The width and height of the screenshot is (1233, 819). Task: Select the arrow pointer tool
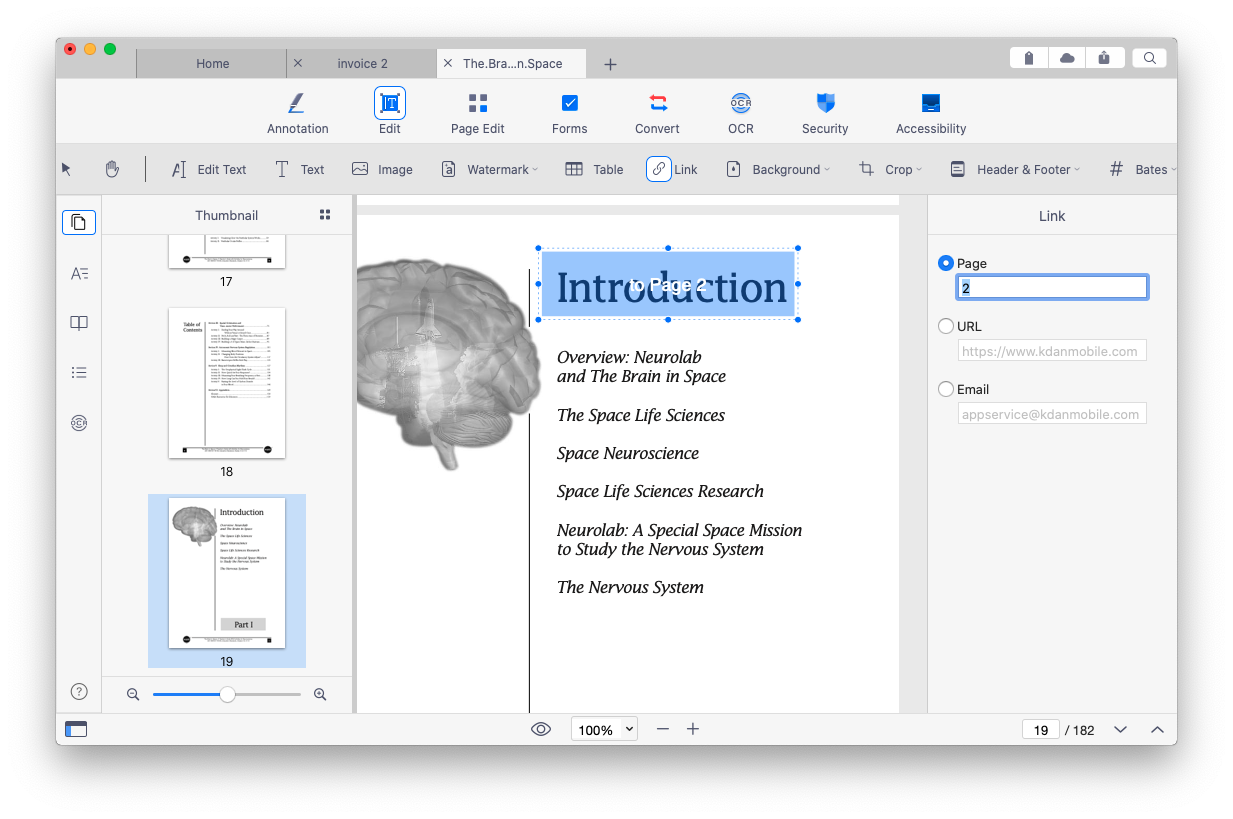click(67, 169)
